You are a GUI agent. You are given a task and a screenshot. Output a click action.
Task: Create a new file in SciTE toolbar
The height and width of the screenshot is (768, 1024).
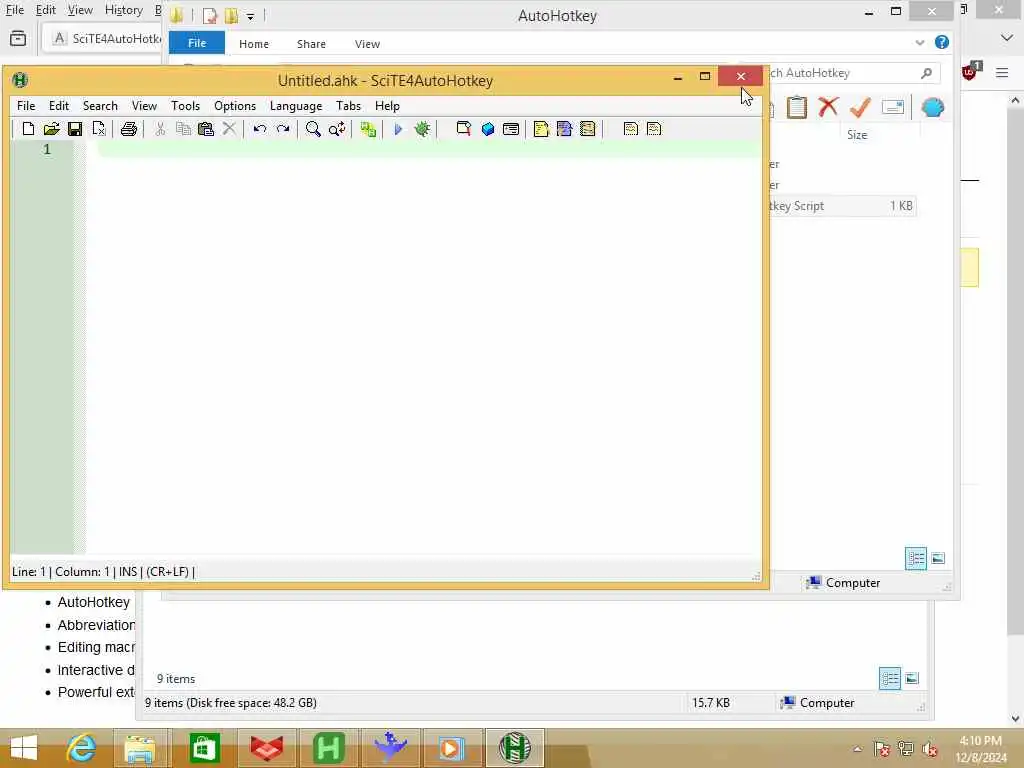(x=27, y=129)
